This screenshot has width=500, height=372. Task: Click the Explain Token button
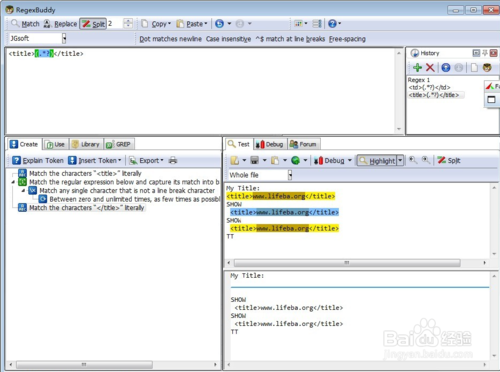38,161
